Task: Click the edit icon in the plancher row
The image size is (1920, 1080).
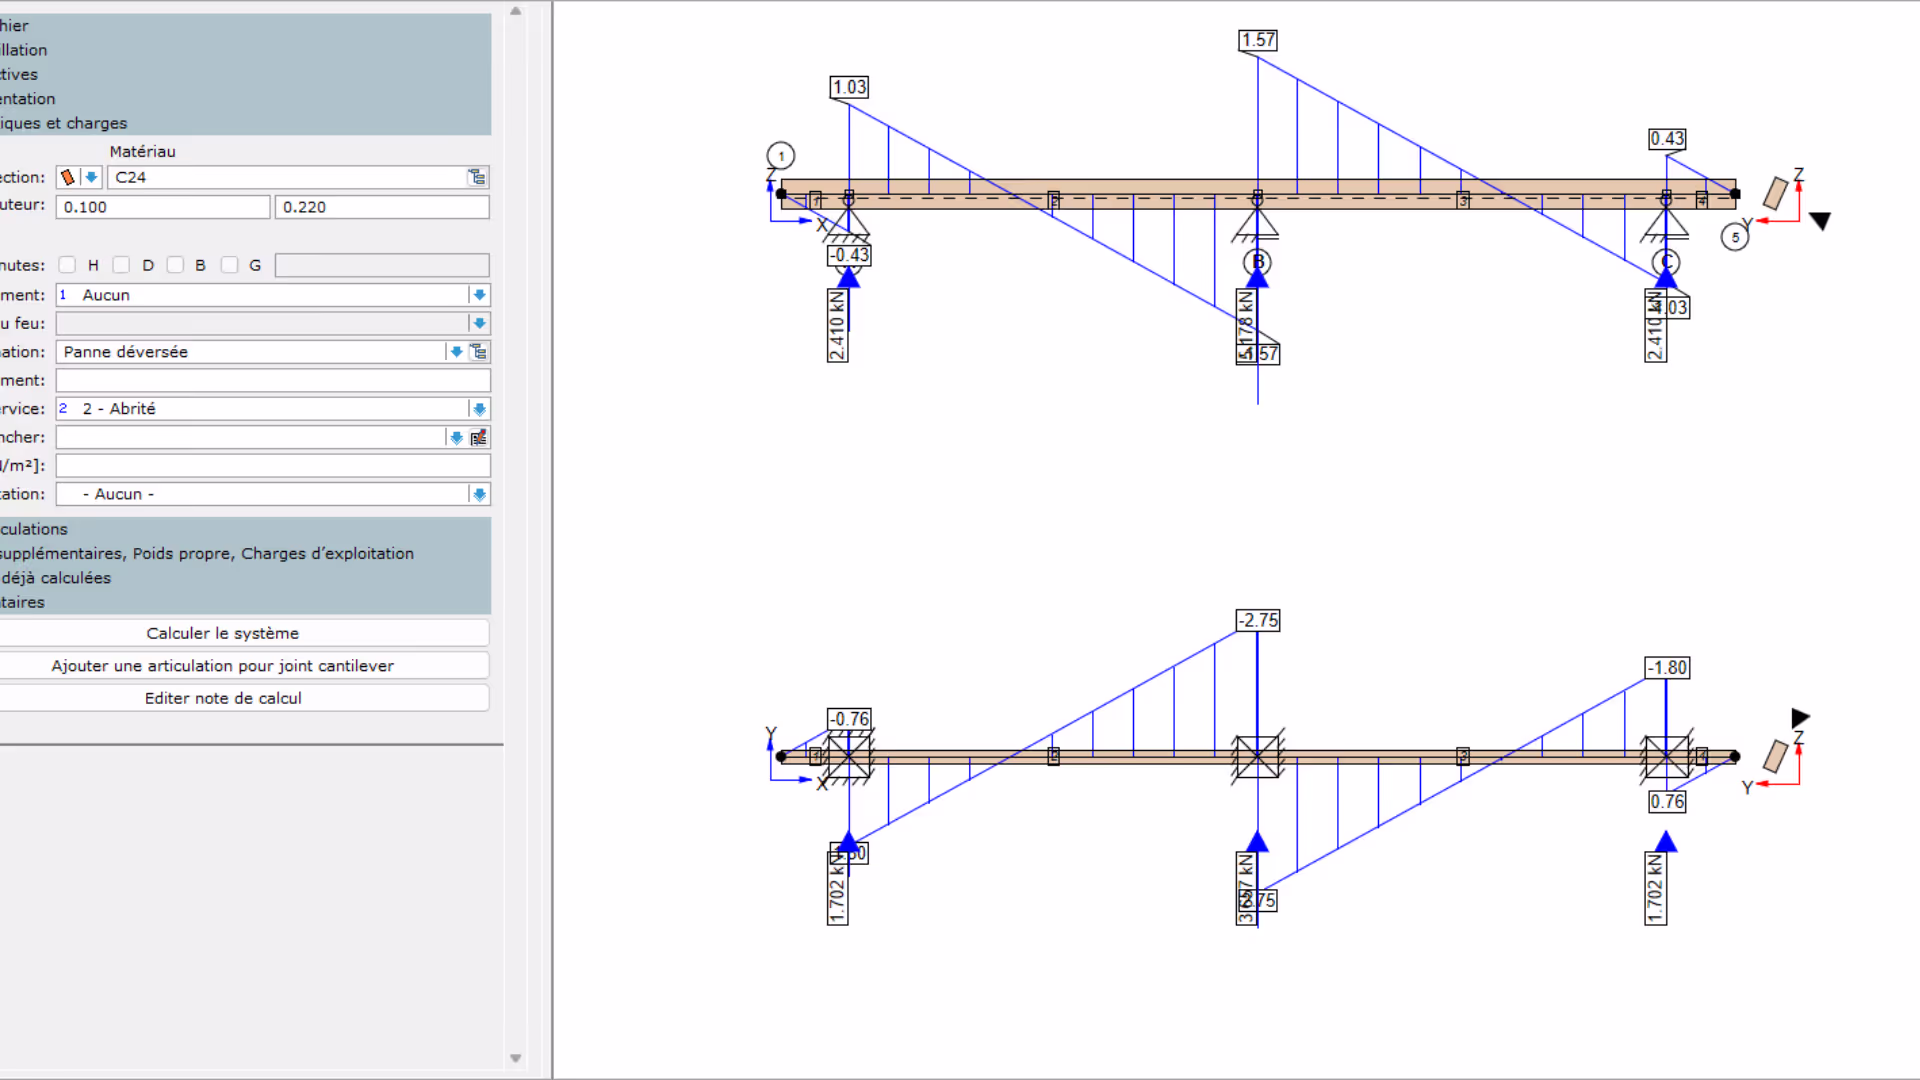Action: tap(479, 437)
